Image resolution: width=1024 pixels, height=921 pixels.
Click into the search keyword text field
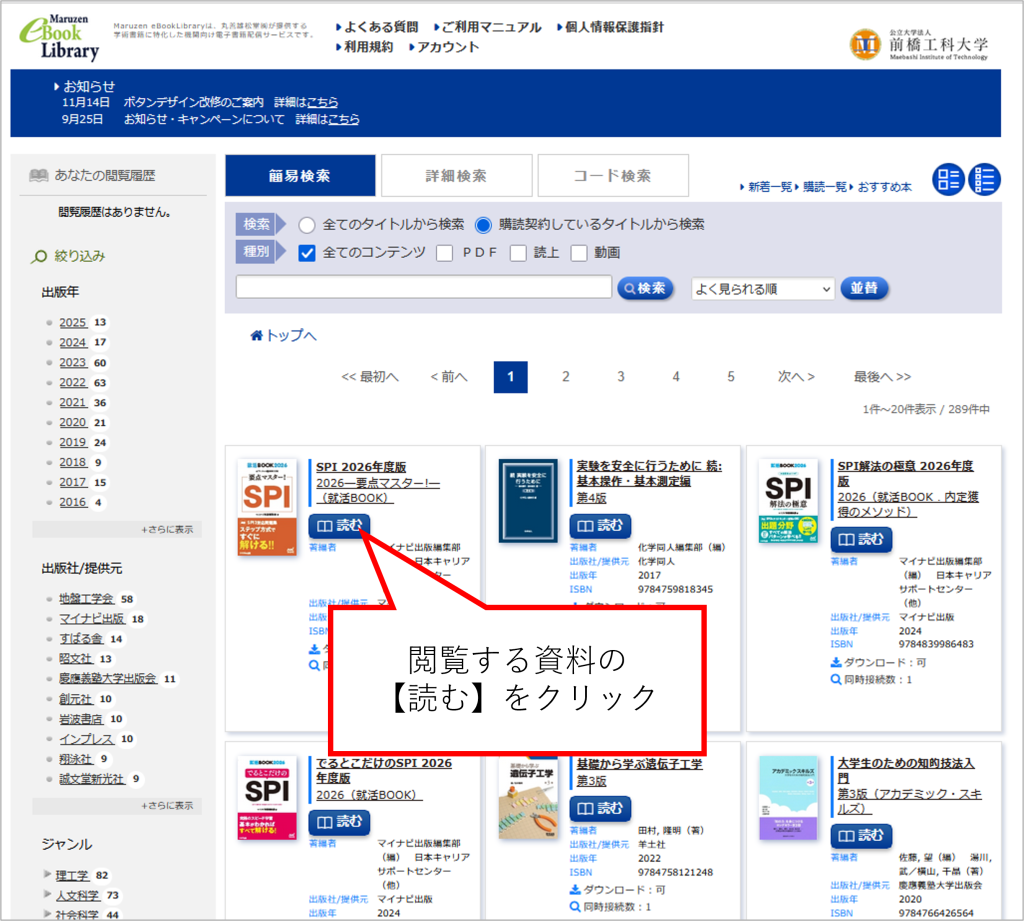pyautogui.click(x=424, y=287)
